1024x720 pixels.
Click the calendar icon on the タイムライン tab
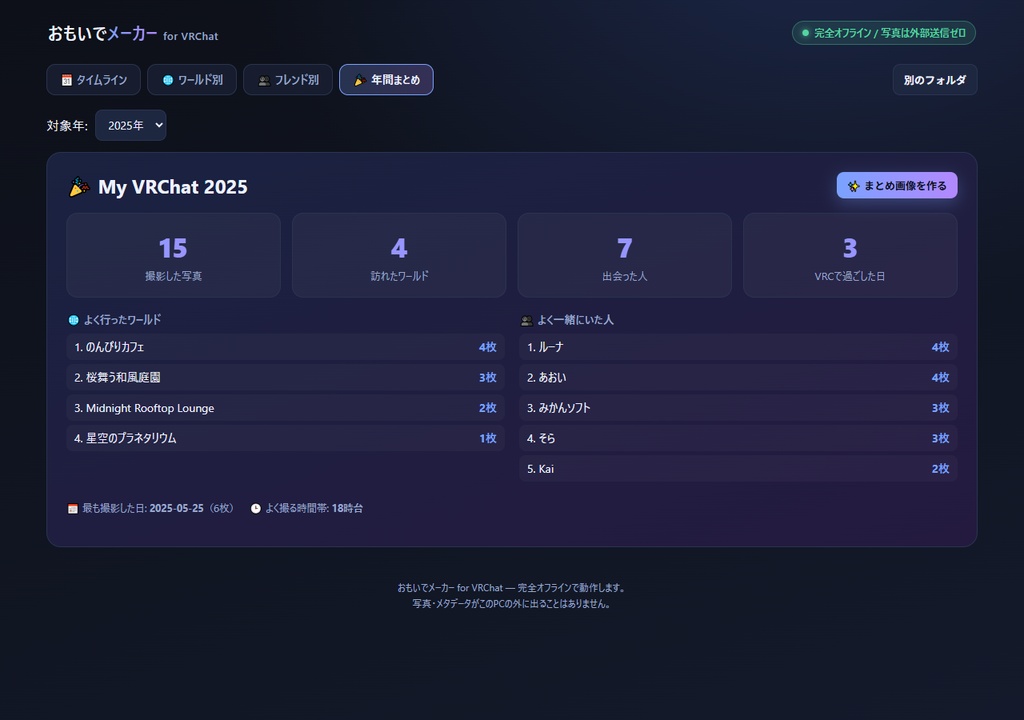(67, 80)
